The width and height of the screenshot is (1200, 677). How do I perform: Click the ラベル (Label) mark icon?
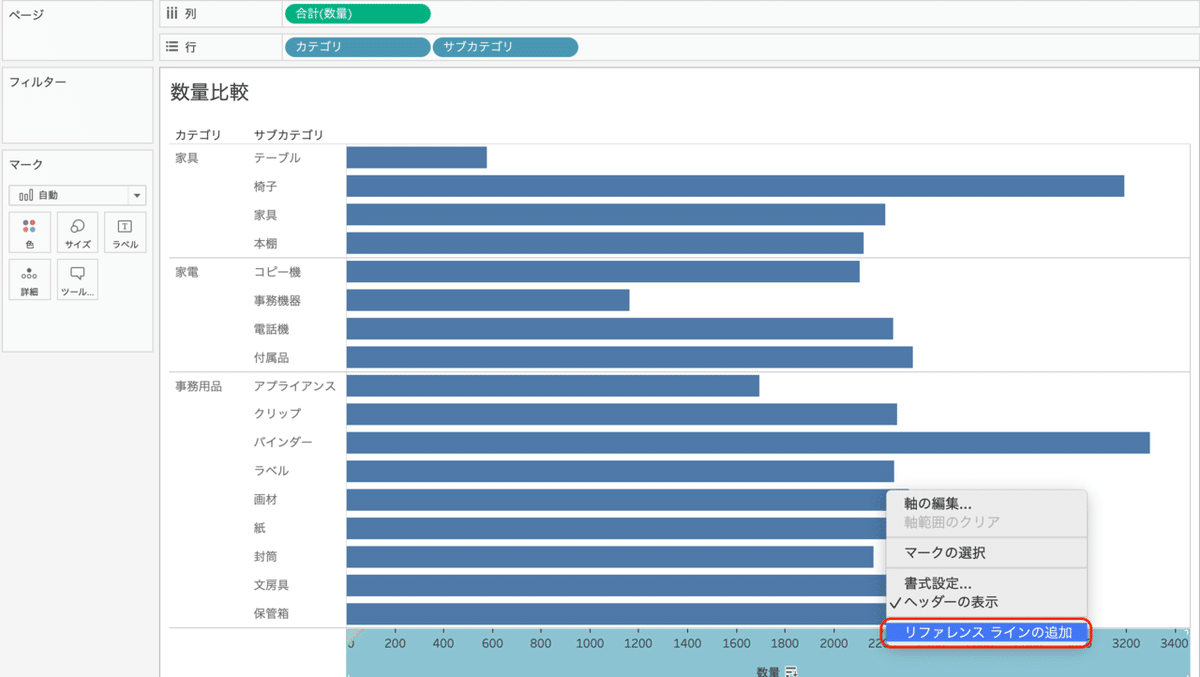point(125,232)
